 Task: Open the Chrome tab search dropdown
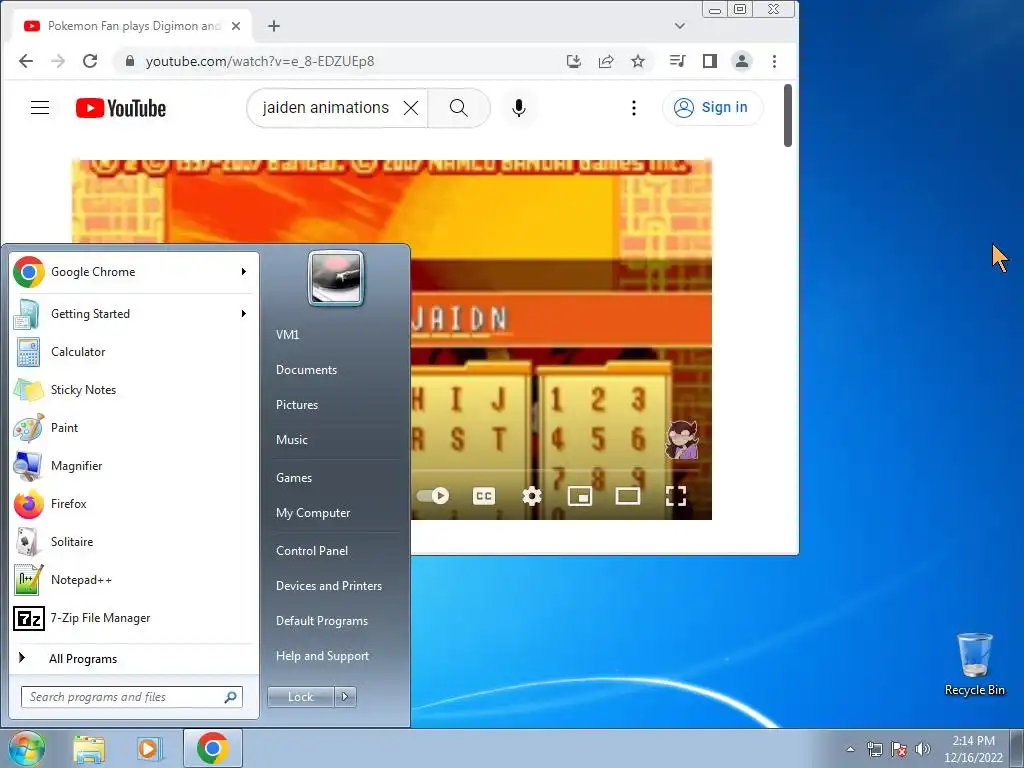click(680, 26)
